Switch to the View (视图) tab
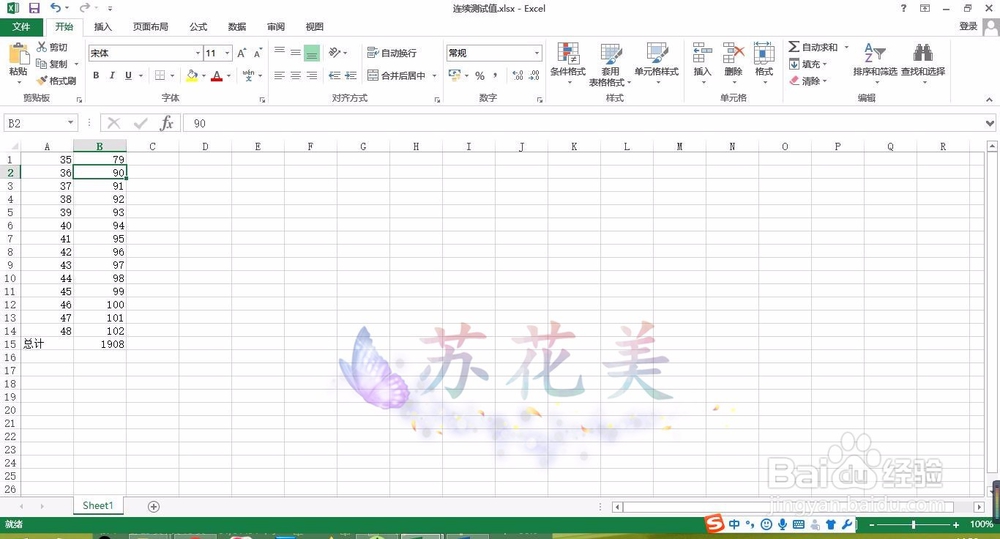 [314, 27]
